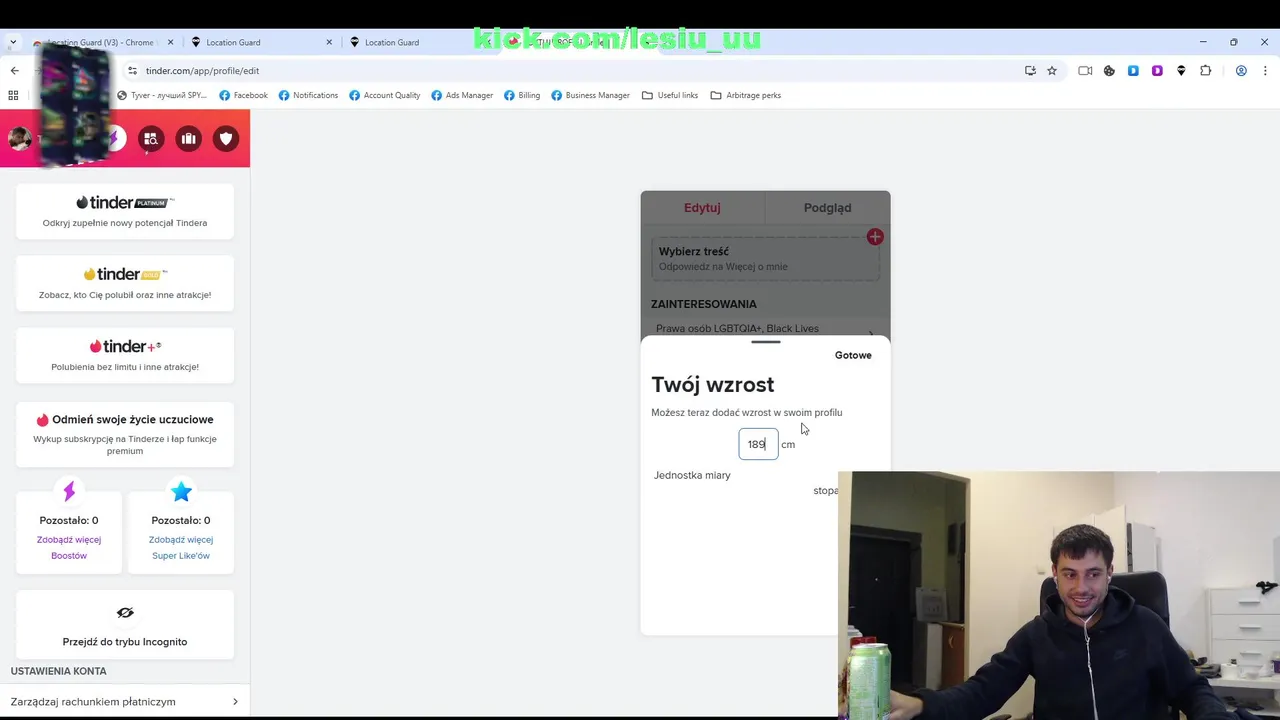Select the stopa unit option
This screenshot has width=1280, height=720.
tap(825, 491)
